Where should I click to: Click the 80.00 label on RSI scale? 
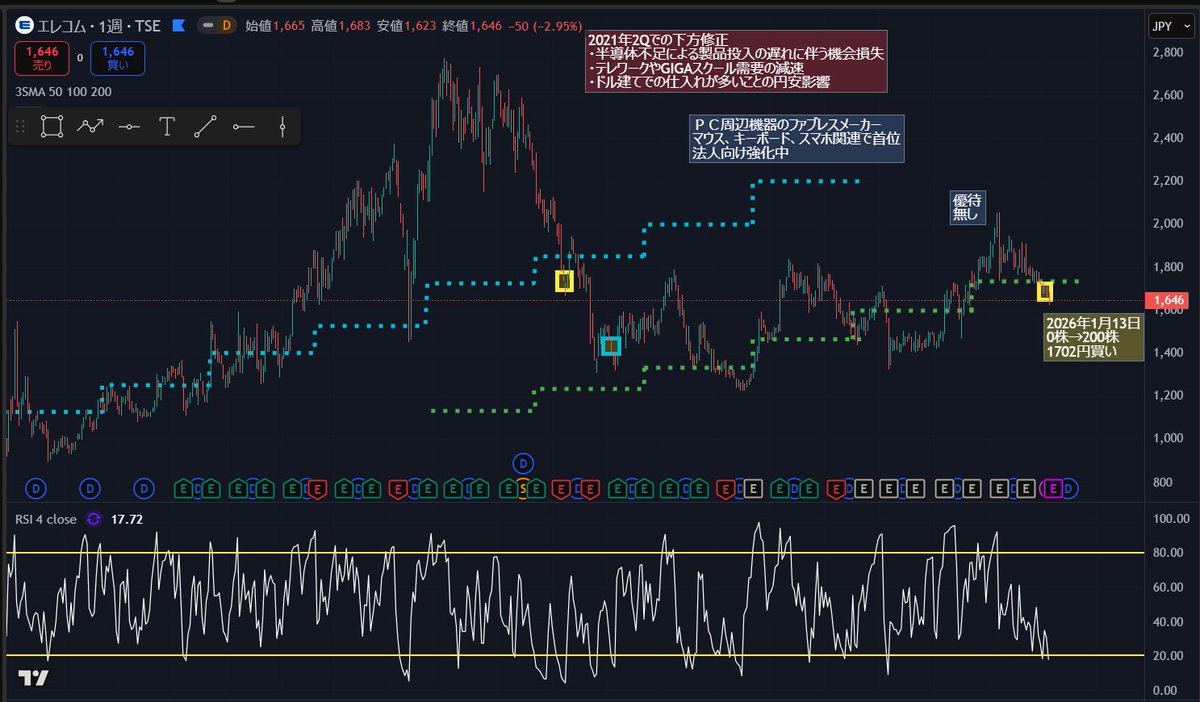pos(1167,553)
